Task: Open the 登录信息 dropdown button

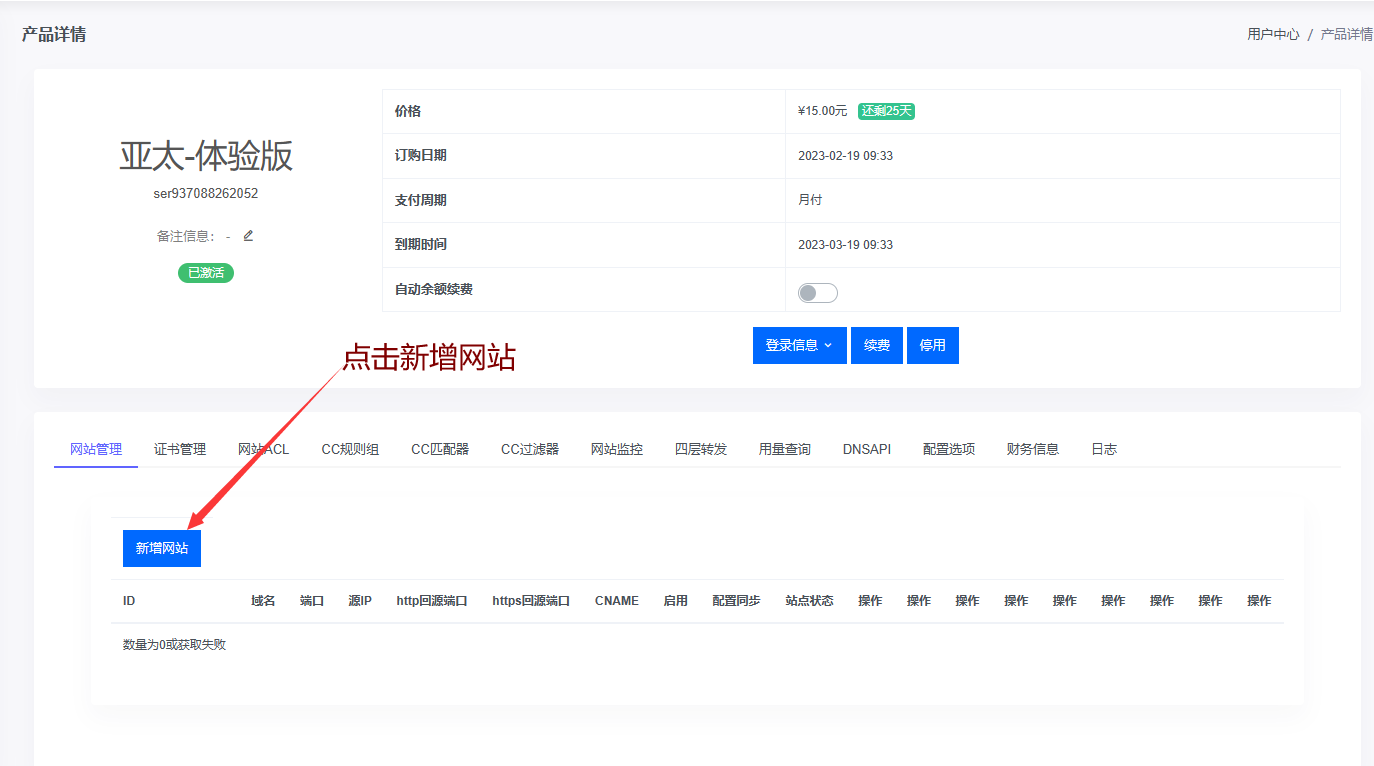Action: (799, 345)
